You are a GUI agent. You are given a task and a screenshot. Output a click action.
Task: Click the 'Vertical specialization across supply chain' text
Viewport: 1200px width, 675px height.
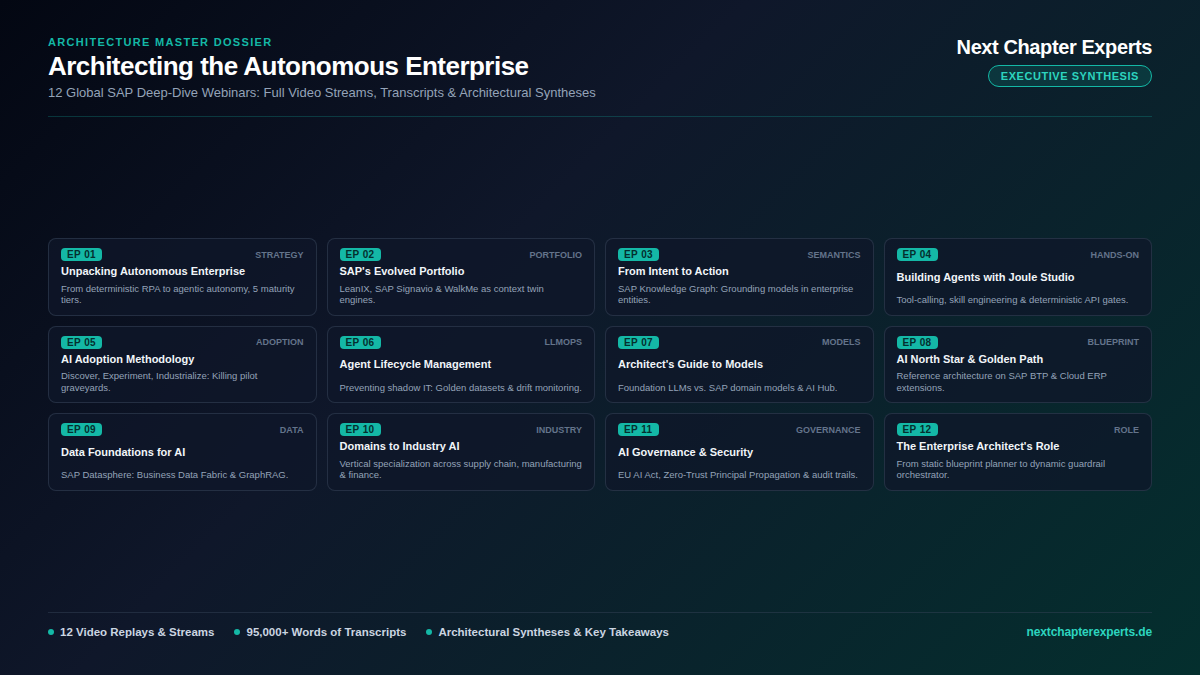pyautogui.click(x=460, y=469)
